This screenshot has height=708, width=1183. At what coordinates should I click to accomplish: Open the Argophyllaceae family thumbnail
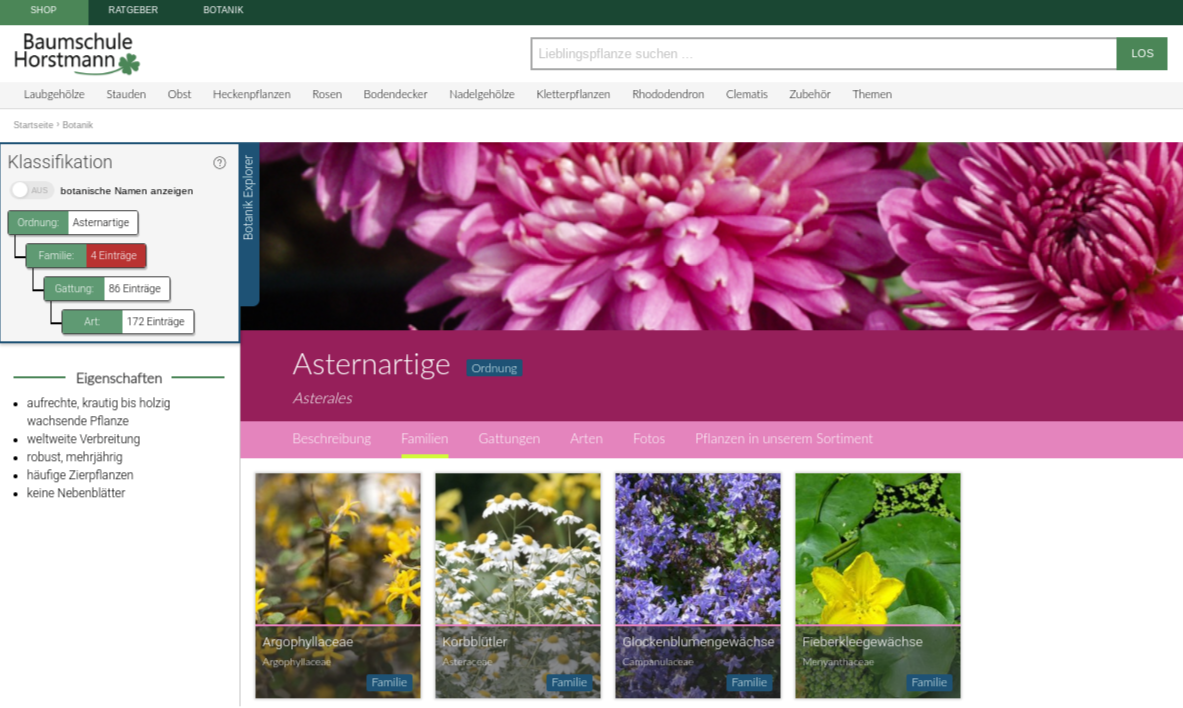pyautogui.click(x=338, y=585)
